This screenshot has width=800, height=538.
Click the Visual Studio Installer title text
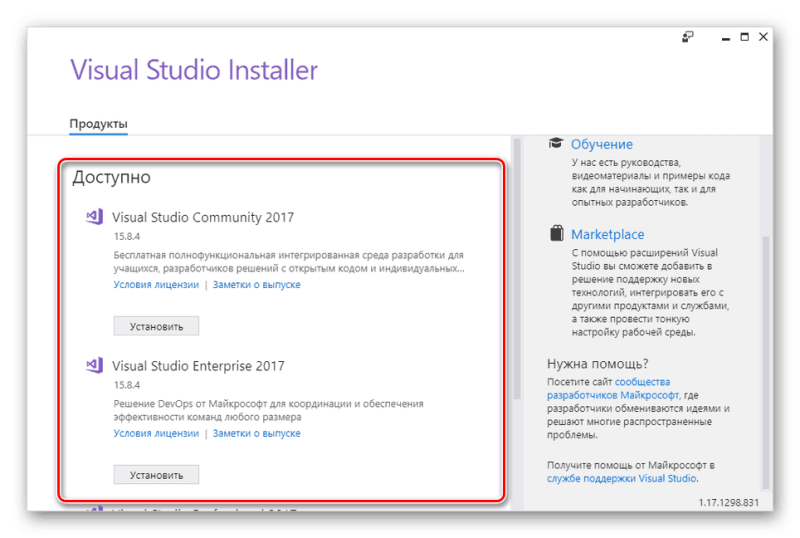pos(194,70)
